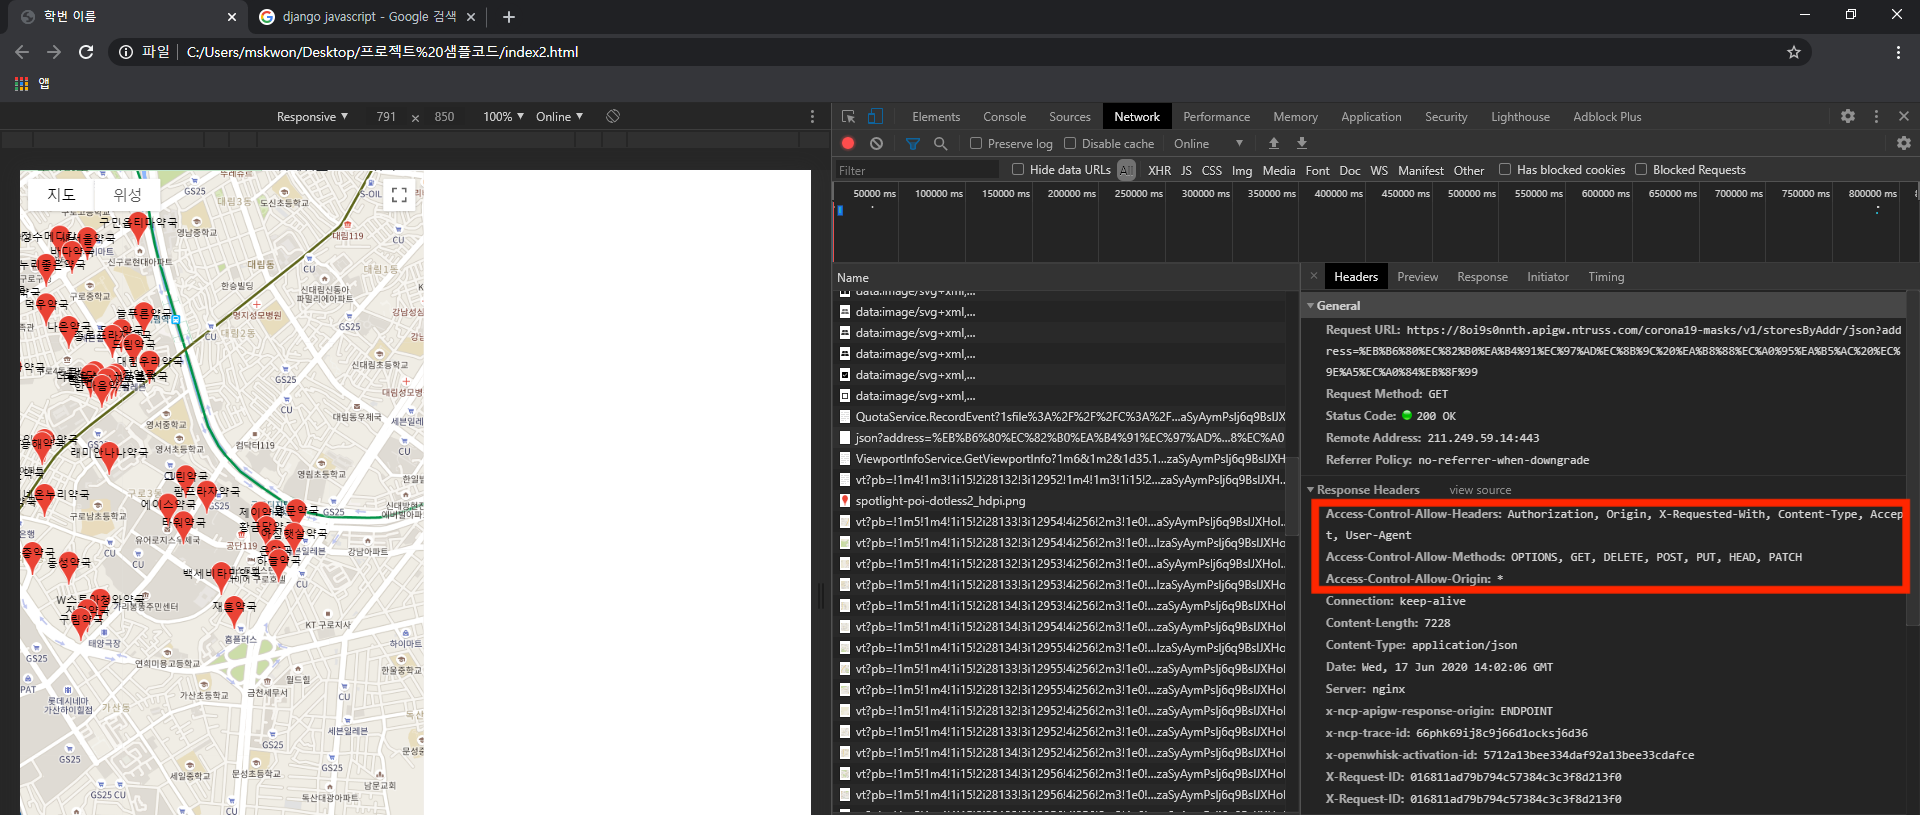Enable Preserve log checkbox
This screenshot has width=1920, height=815.
pyautogui.click(x=976, y=143)
